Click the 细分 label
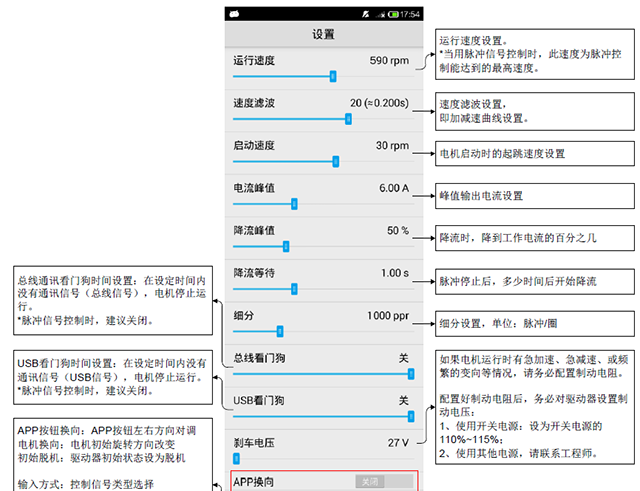 click(x=244, y=315)
